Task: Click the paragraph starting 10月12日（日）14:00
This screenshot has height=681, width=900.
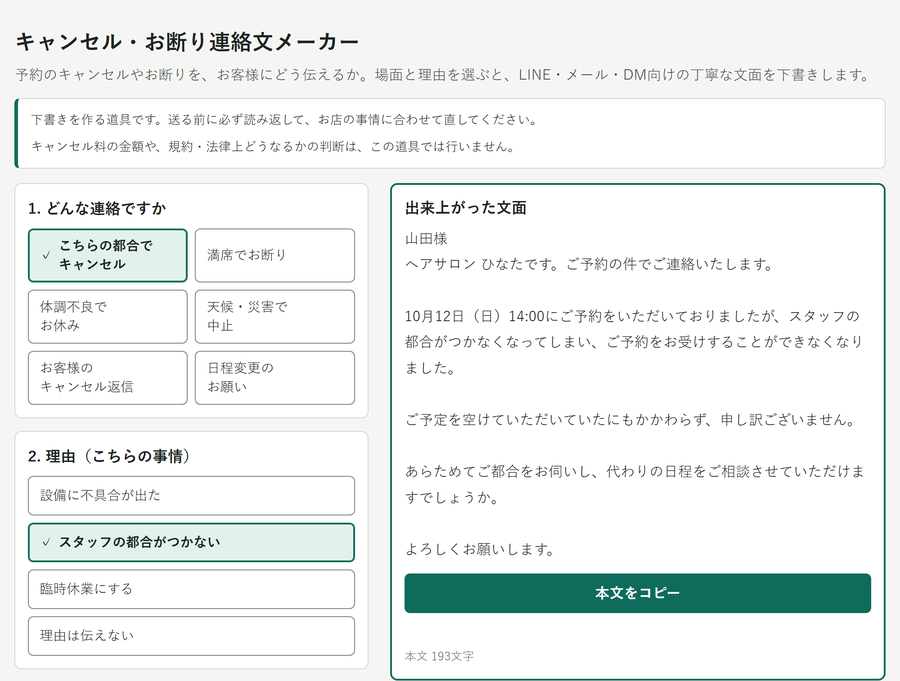Action: (634, 342)
